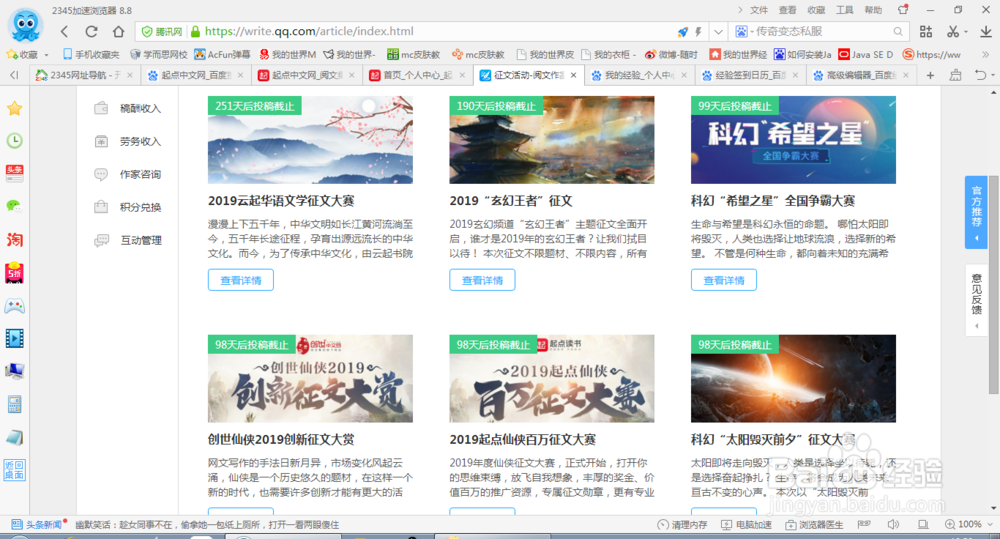Open the Java SE D bookmark
The height and width of the screenshot is (539, 1000).
[x=866, y=55]
